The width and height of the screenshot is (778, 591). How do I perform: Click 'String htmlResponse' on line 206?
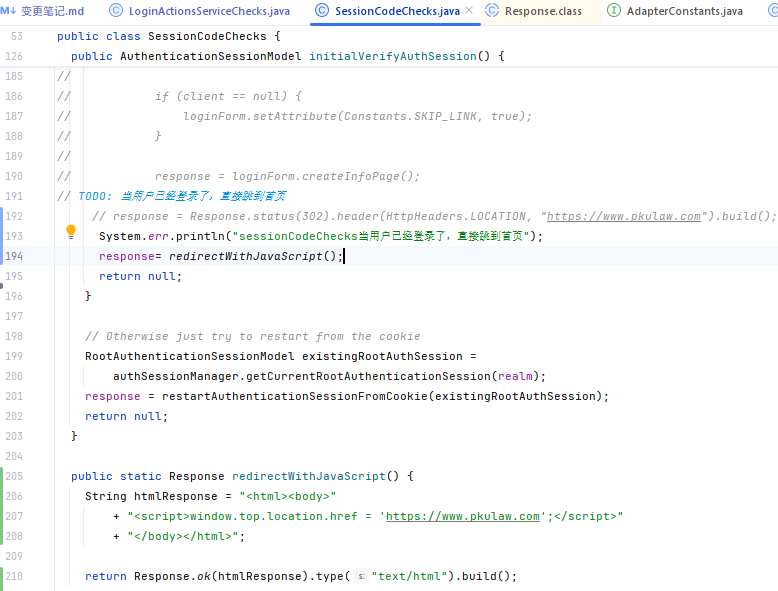151,496
